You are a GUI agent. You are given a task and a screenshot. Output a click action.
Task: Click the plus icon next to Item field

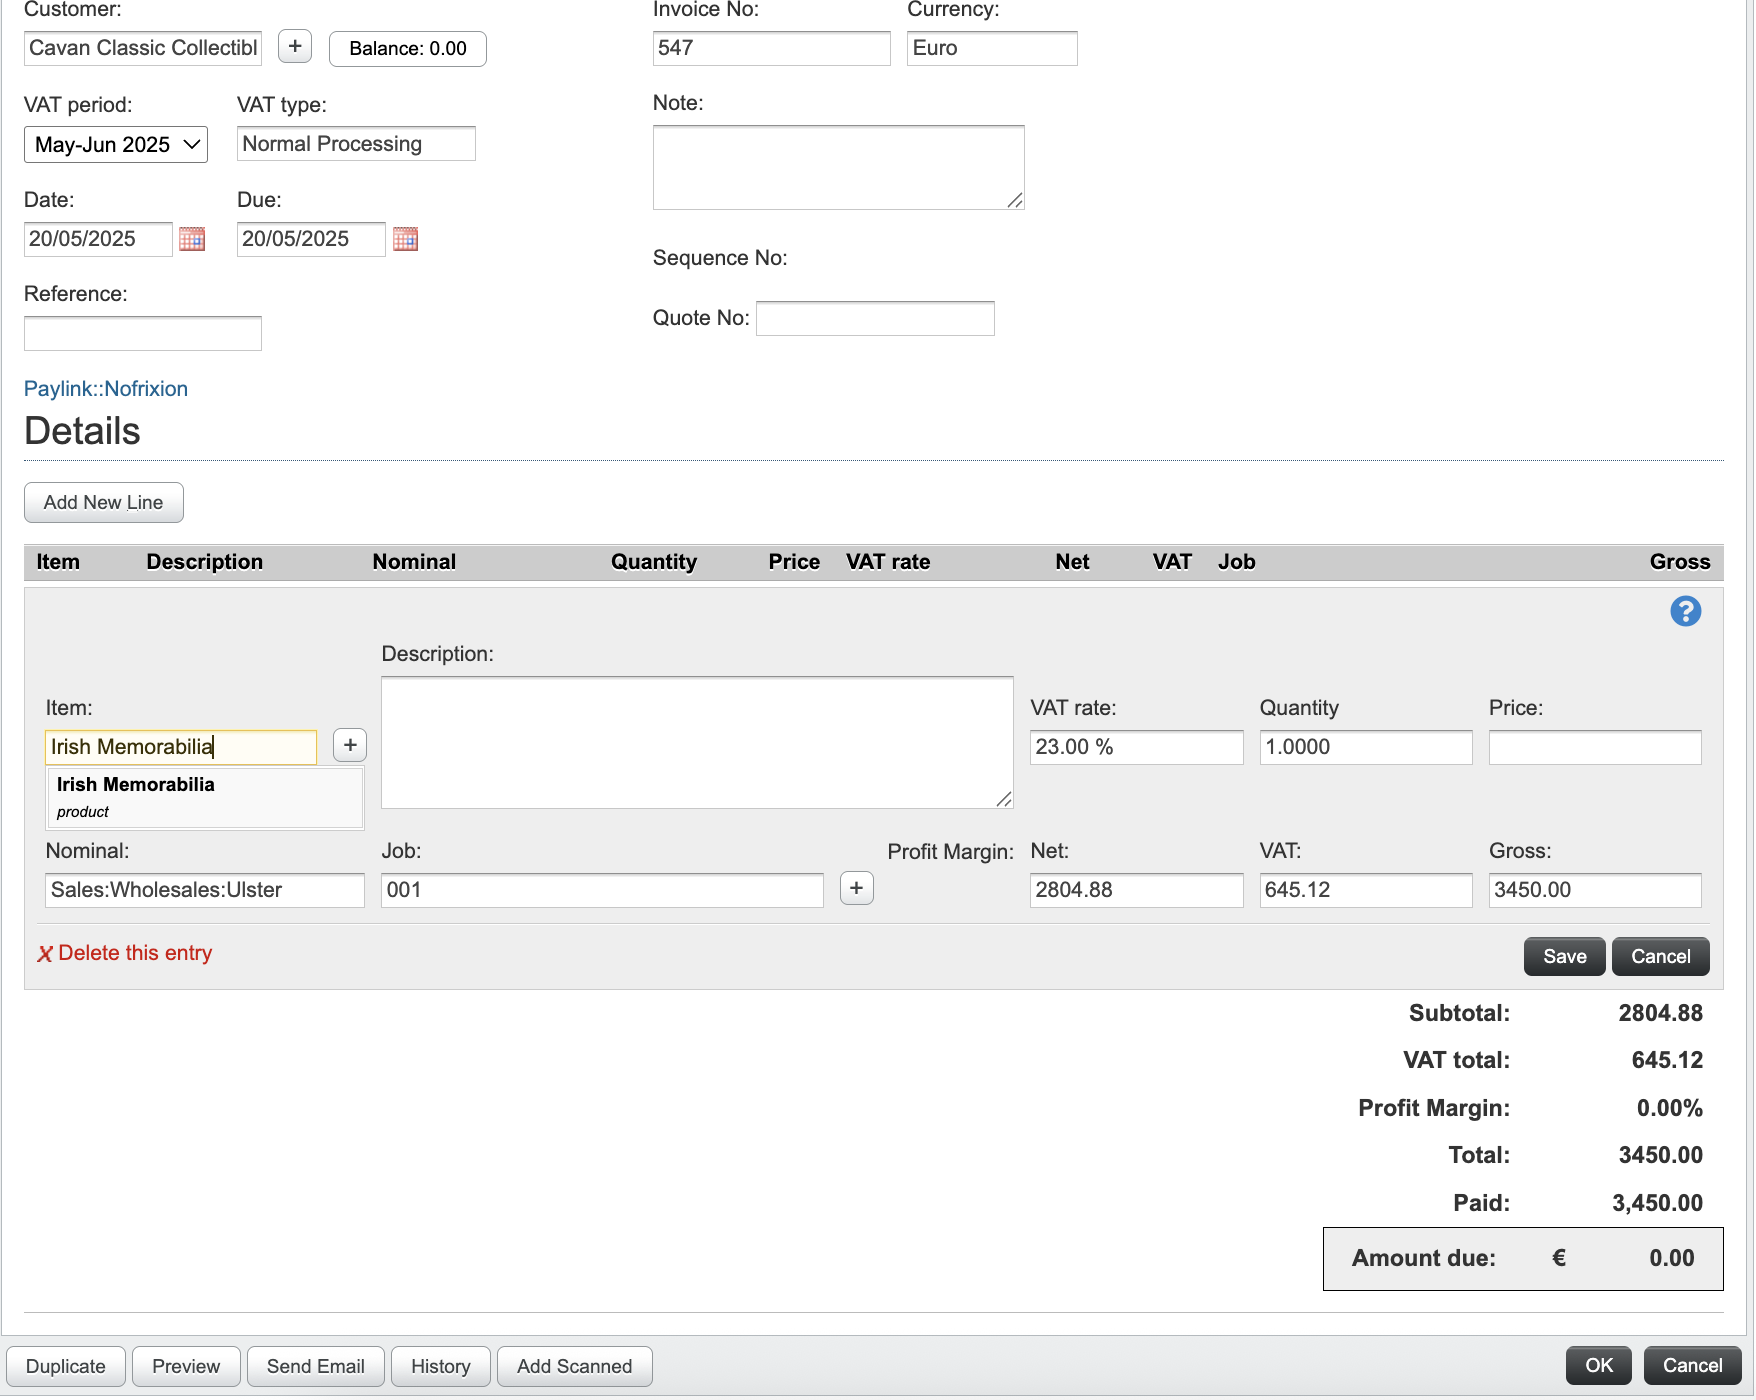pyautogui.click(x=350, y=745)
